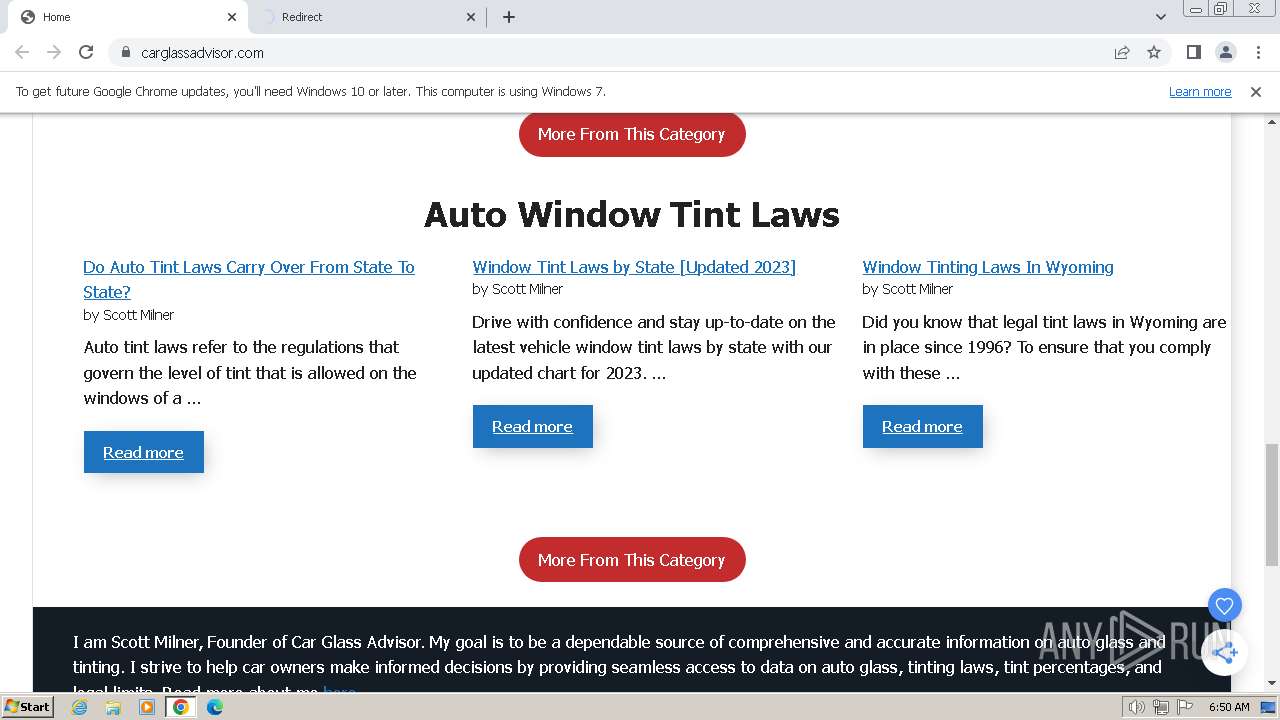Click the browser back arrow
1280x720 pixels.
[22, 52]
